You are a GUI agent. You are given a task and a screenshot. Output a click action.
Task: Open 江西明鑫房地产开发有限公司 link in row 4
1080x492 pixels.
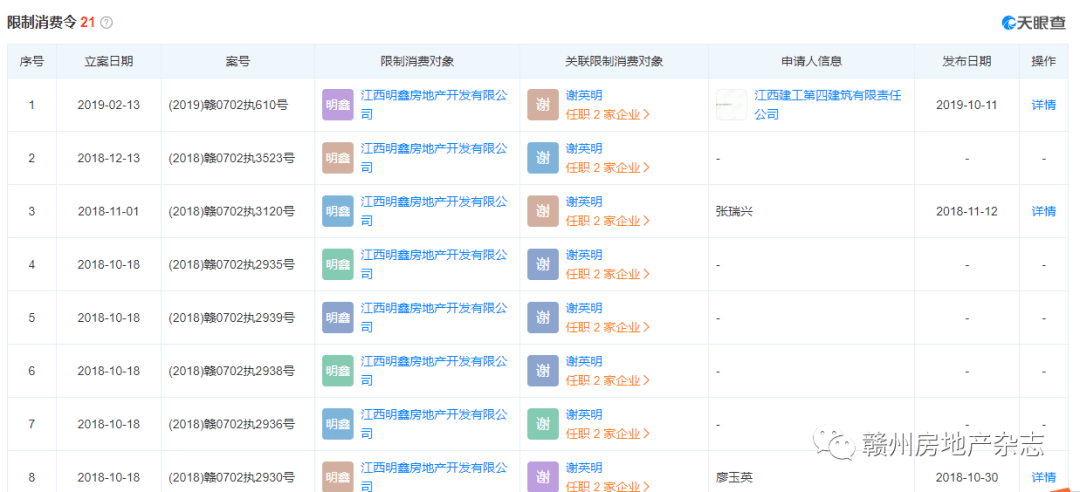tap(434, 264)
